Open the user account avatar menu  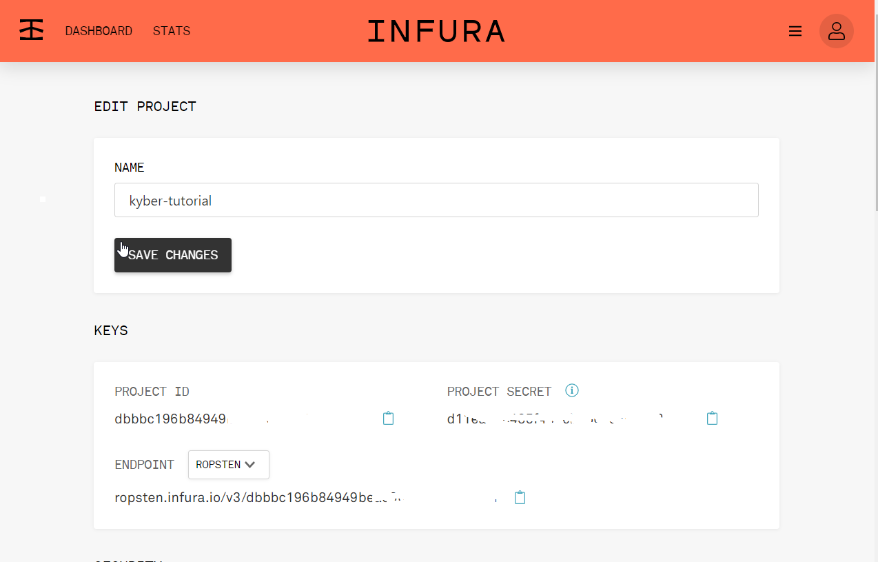tap(836, 31)
